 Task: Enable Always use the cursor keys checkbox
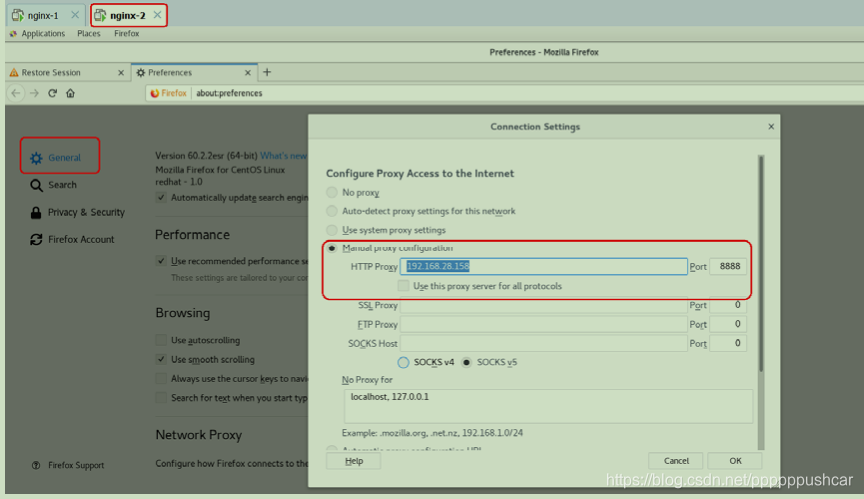[x=161, y=378]
